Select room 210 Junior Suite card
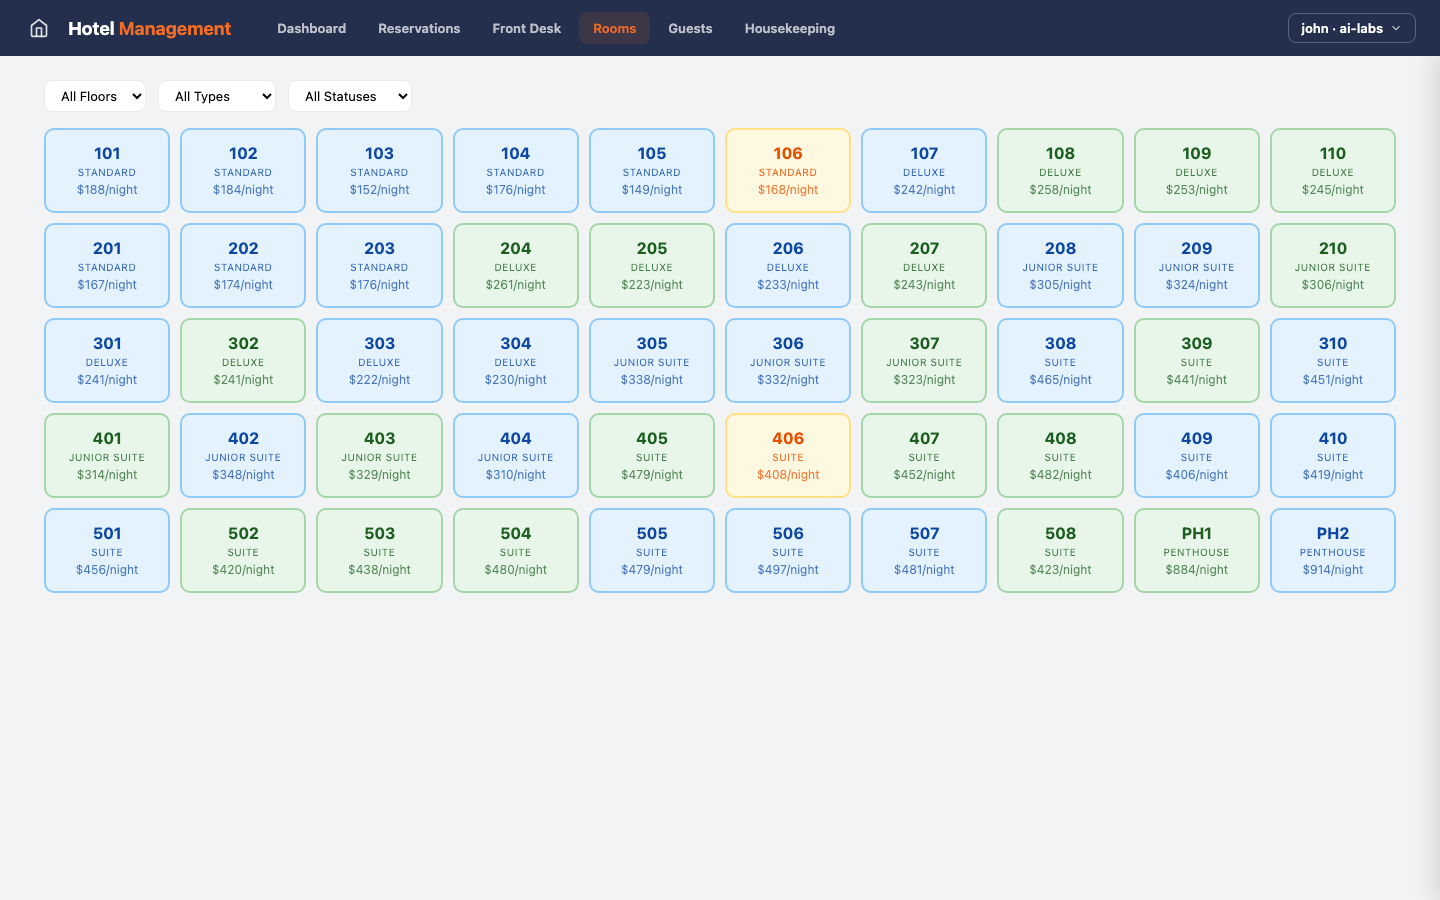Viewport: 1440px width, 900px height. point(1332,265)
